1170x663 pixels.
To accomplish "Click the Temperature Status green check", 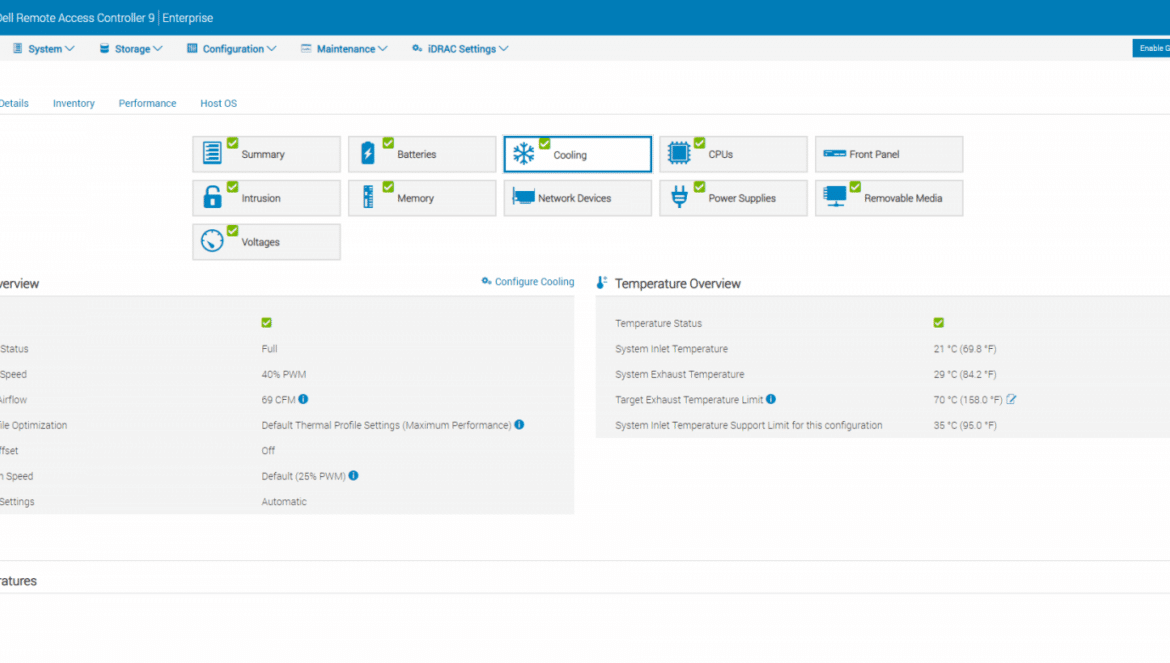I will (939, 323).
